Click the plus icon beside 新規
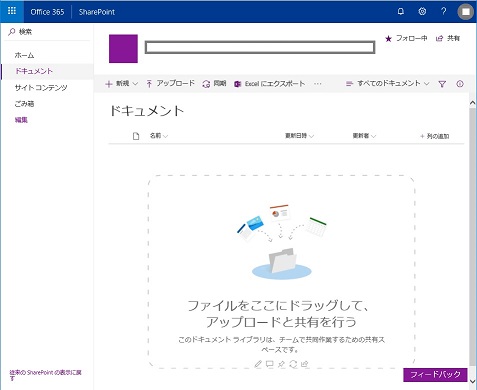 [x=109, y=84]
